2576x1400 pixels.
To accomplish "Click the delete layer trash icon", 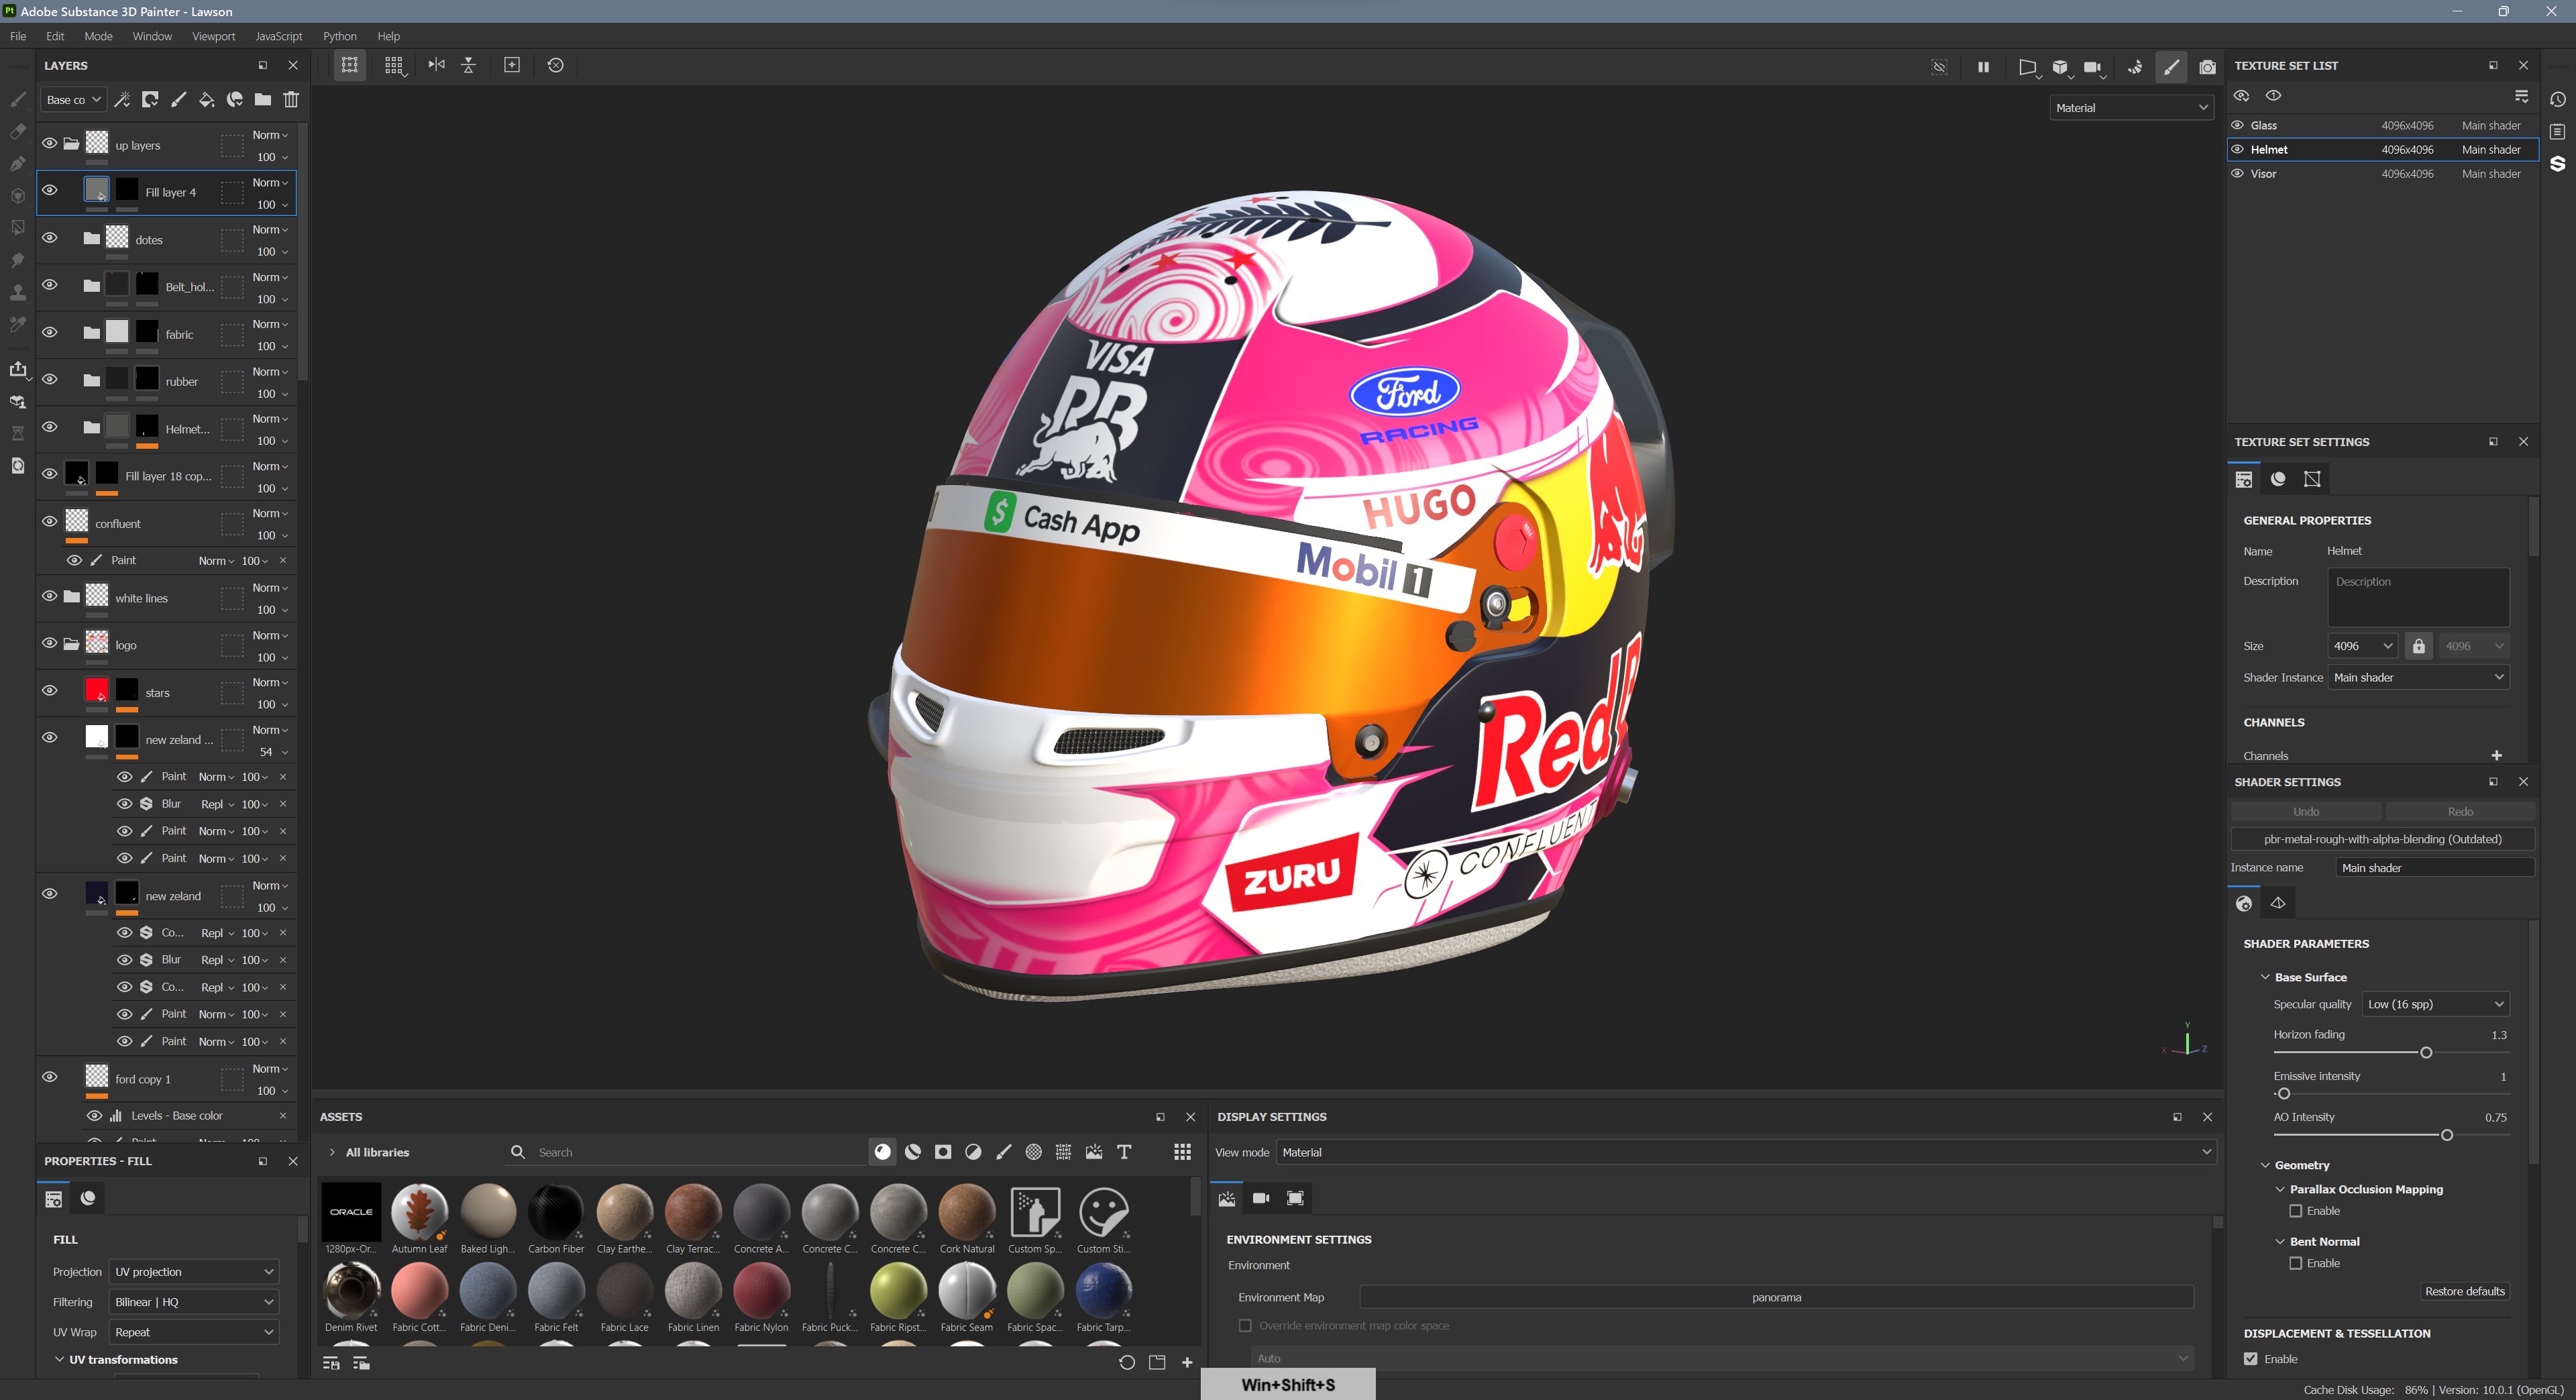I will [291, 100].
